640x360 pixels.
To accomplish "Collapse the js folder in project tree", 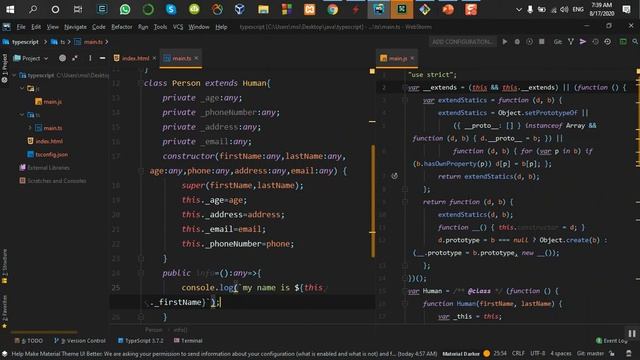I will (x=22, y=88).
